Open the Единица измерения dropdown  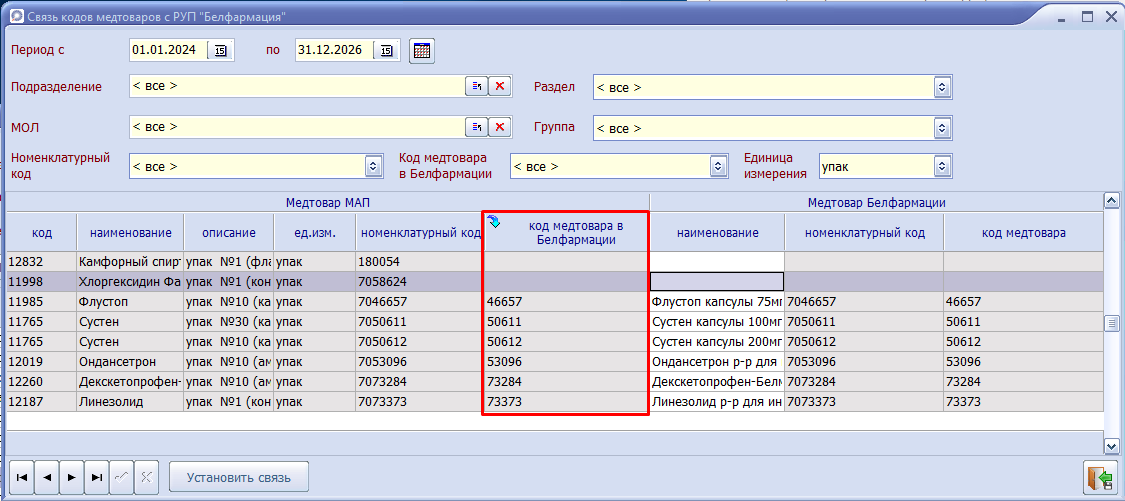941,166
